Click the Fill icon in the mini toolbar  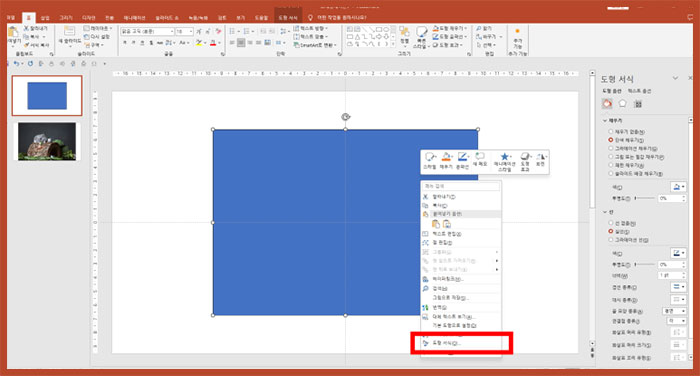(x=446, y=157)
